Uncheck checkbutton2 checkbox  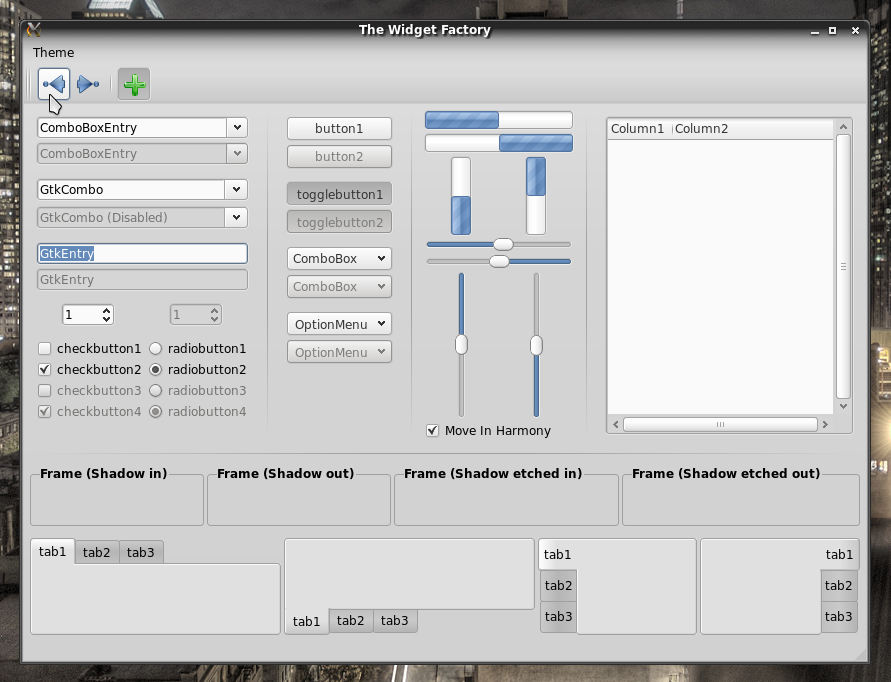click(44, 369)
